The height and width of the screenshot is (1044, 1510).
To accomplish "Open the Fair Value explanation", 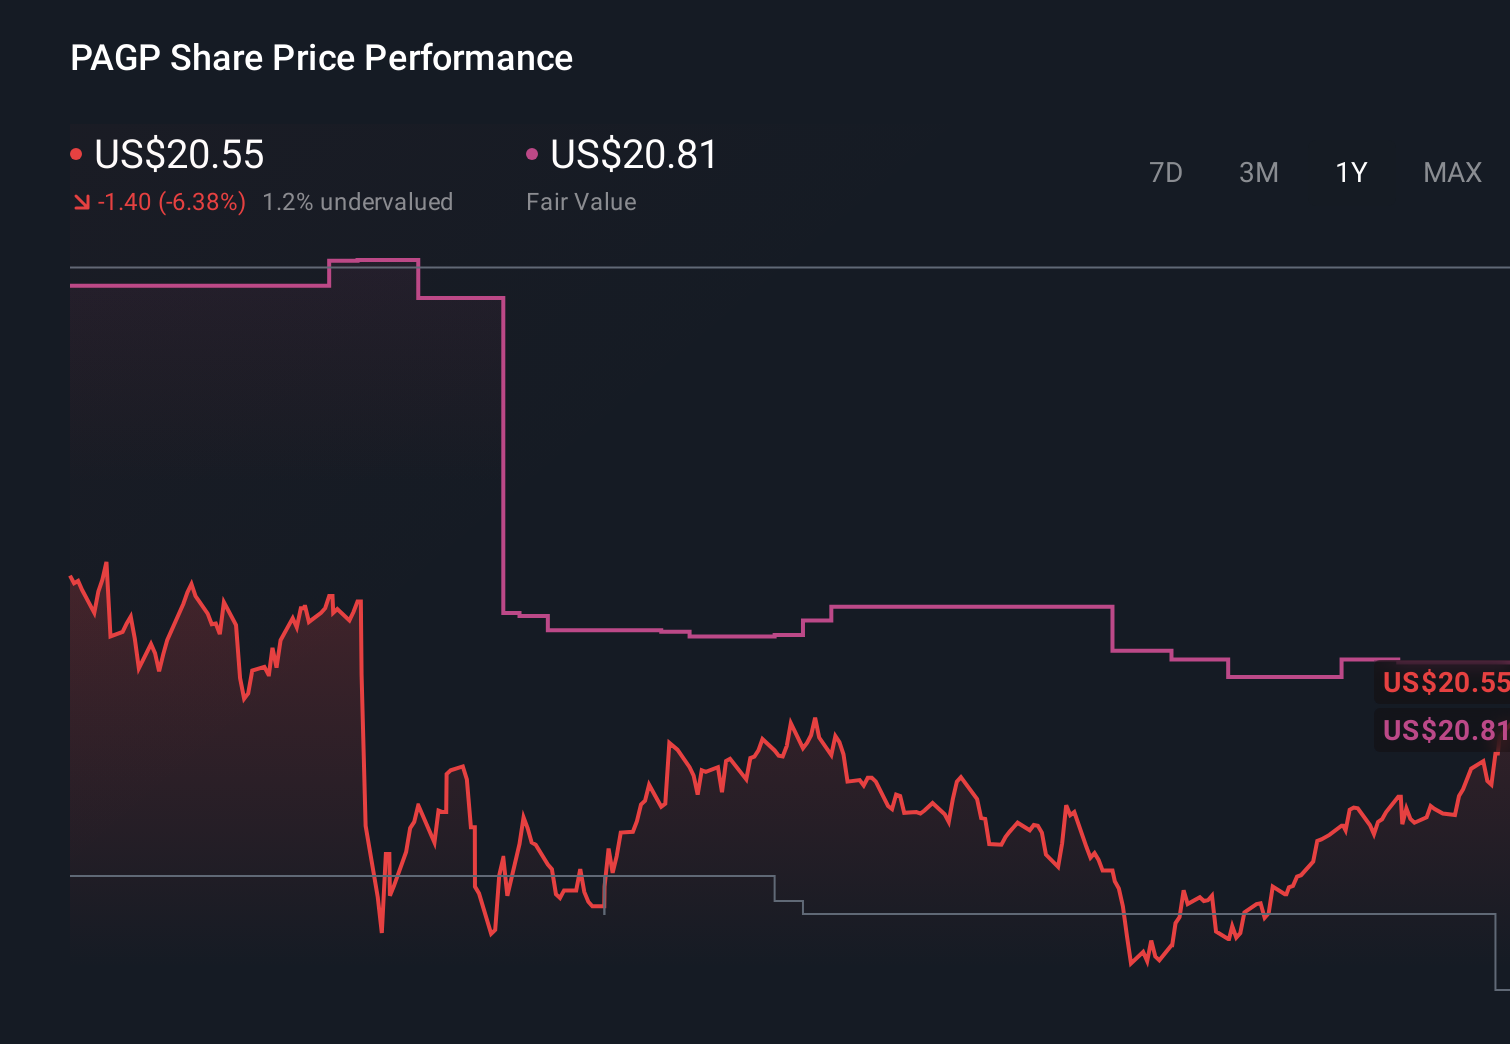I will coord(580,201).
